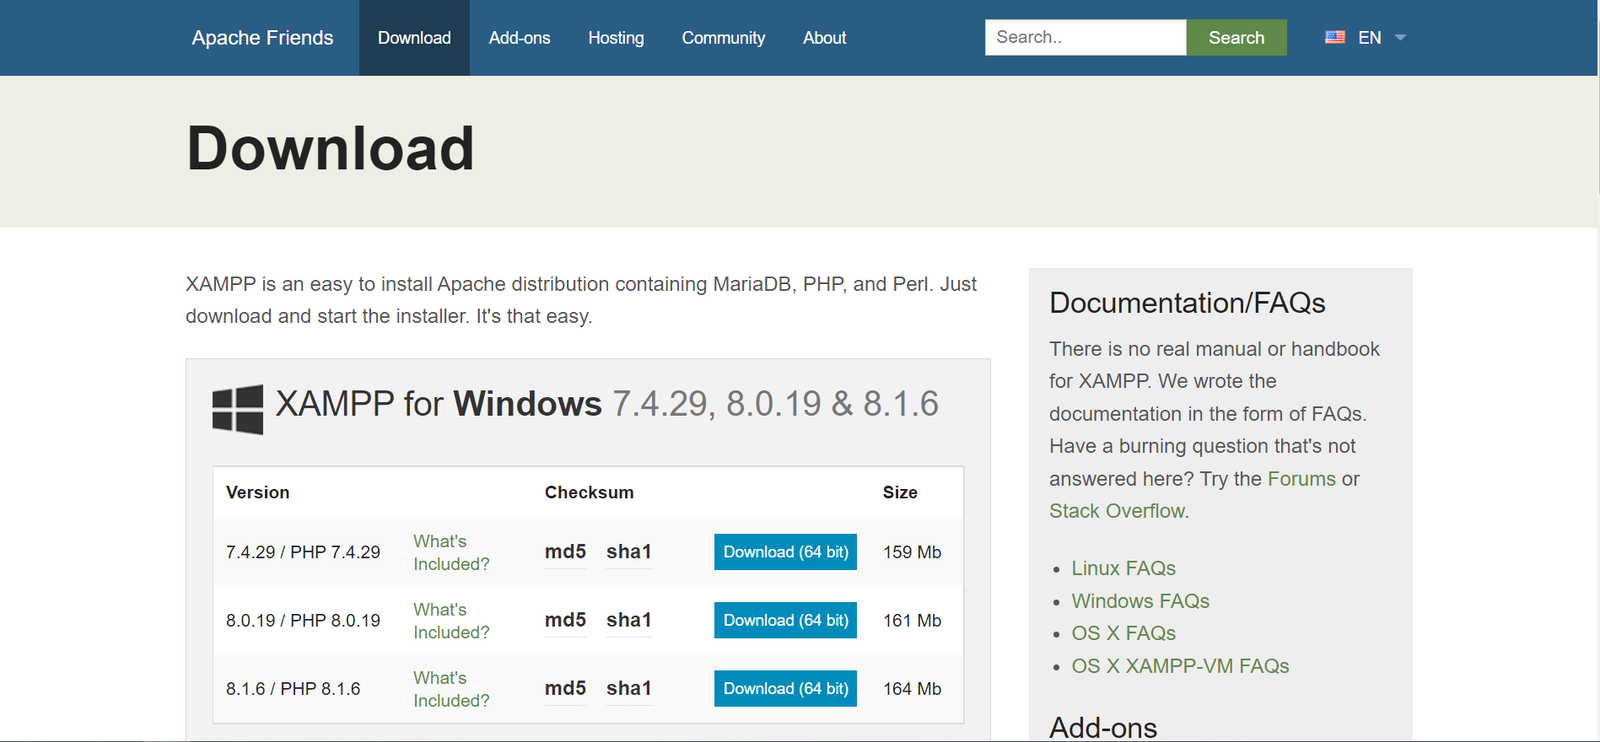1600x742 pixels.
Task: Show sha1 checksum for 8.1.6
Action: coord(629,688)
